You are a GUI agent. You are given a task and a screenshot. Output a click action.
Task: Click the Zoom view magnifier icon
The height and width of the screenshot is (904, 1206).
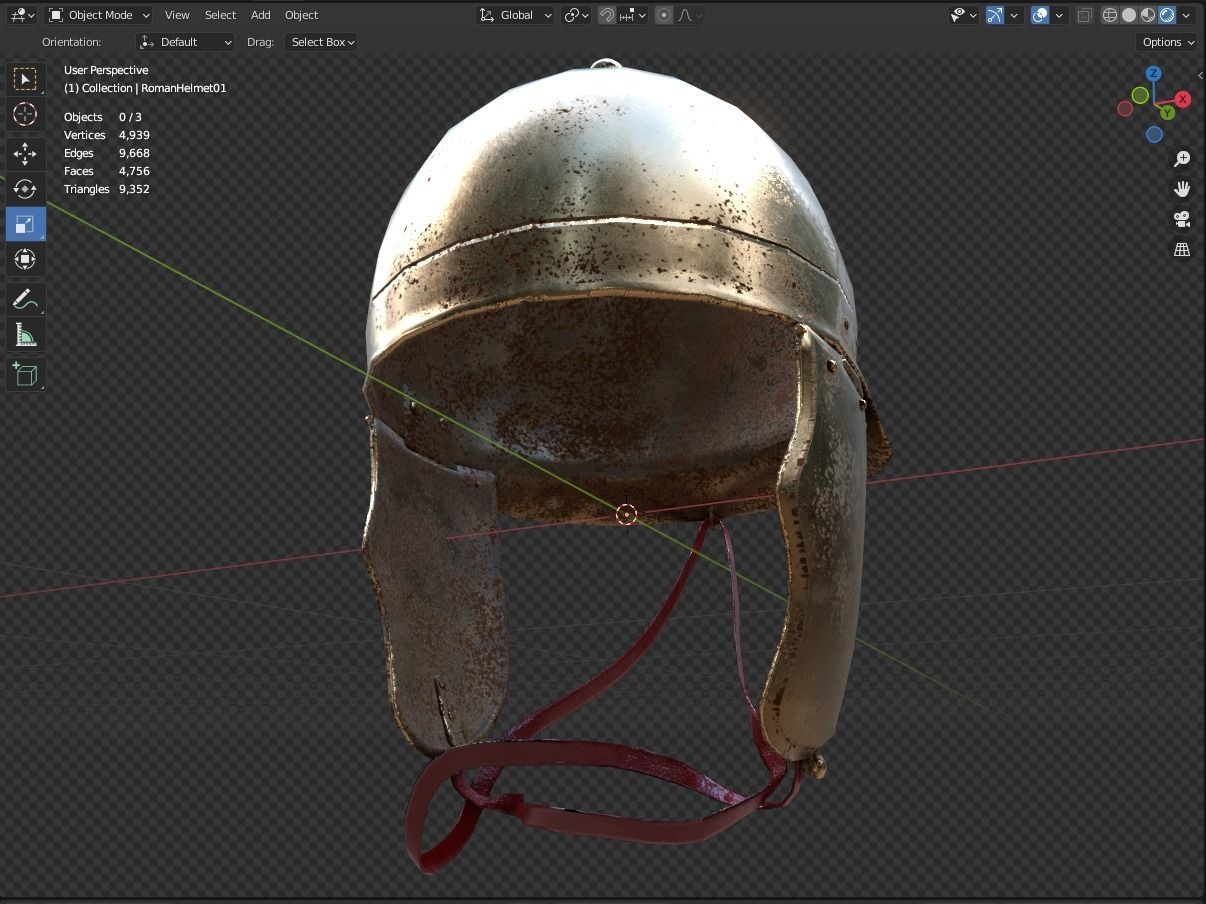(x=1182, y=159)
